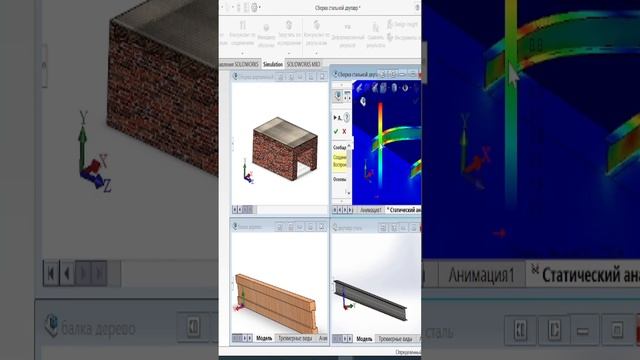This screenshot has height=360, width=640.
Task: Open Трёхмерные виды tab in wooden beam window
Action: (x=295, y=338)
